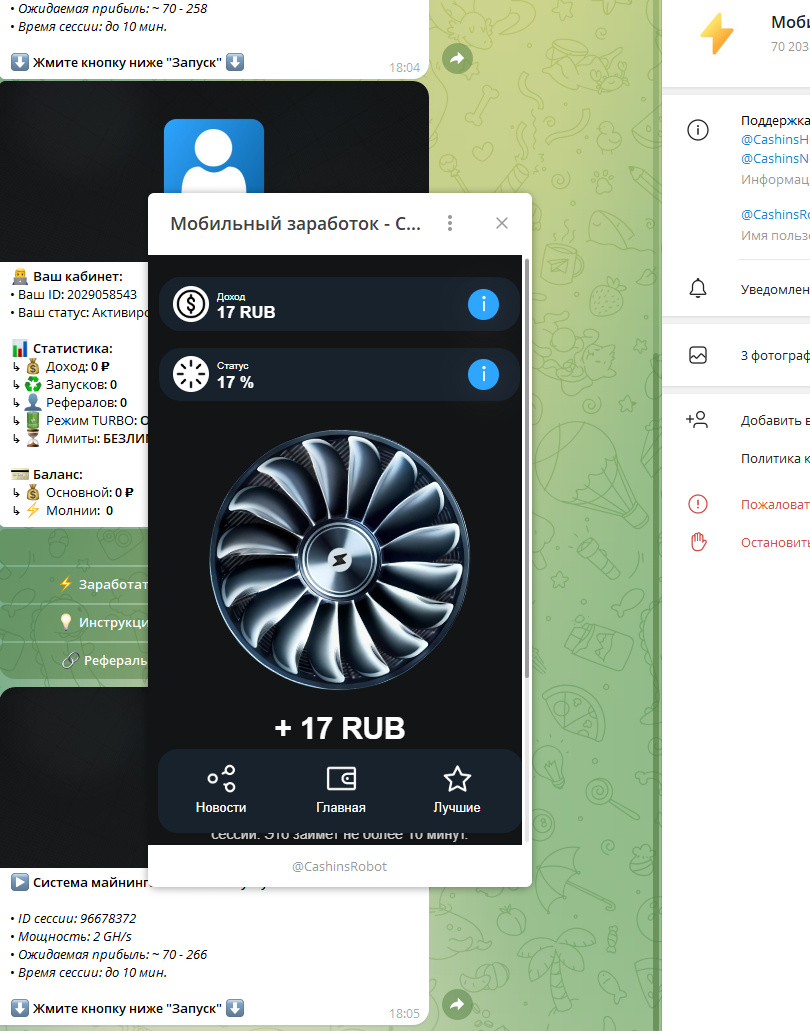This screenshot has width=810, height=1031.
Task: Click the "Ваш ID: 2029058543" line in chat
Action: [74, 295]
